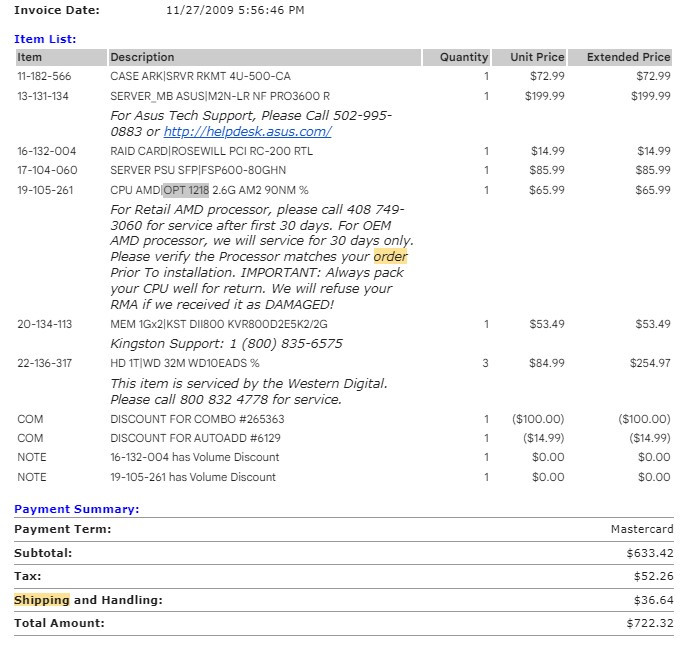Viewport: 696px width, 649px height.
Task: Click the Unit Price column header
Action: 529,57
